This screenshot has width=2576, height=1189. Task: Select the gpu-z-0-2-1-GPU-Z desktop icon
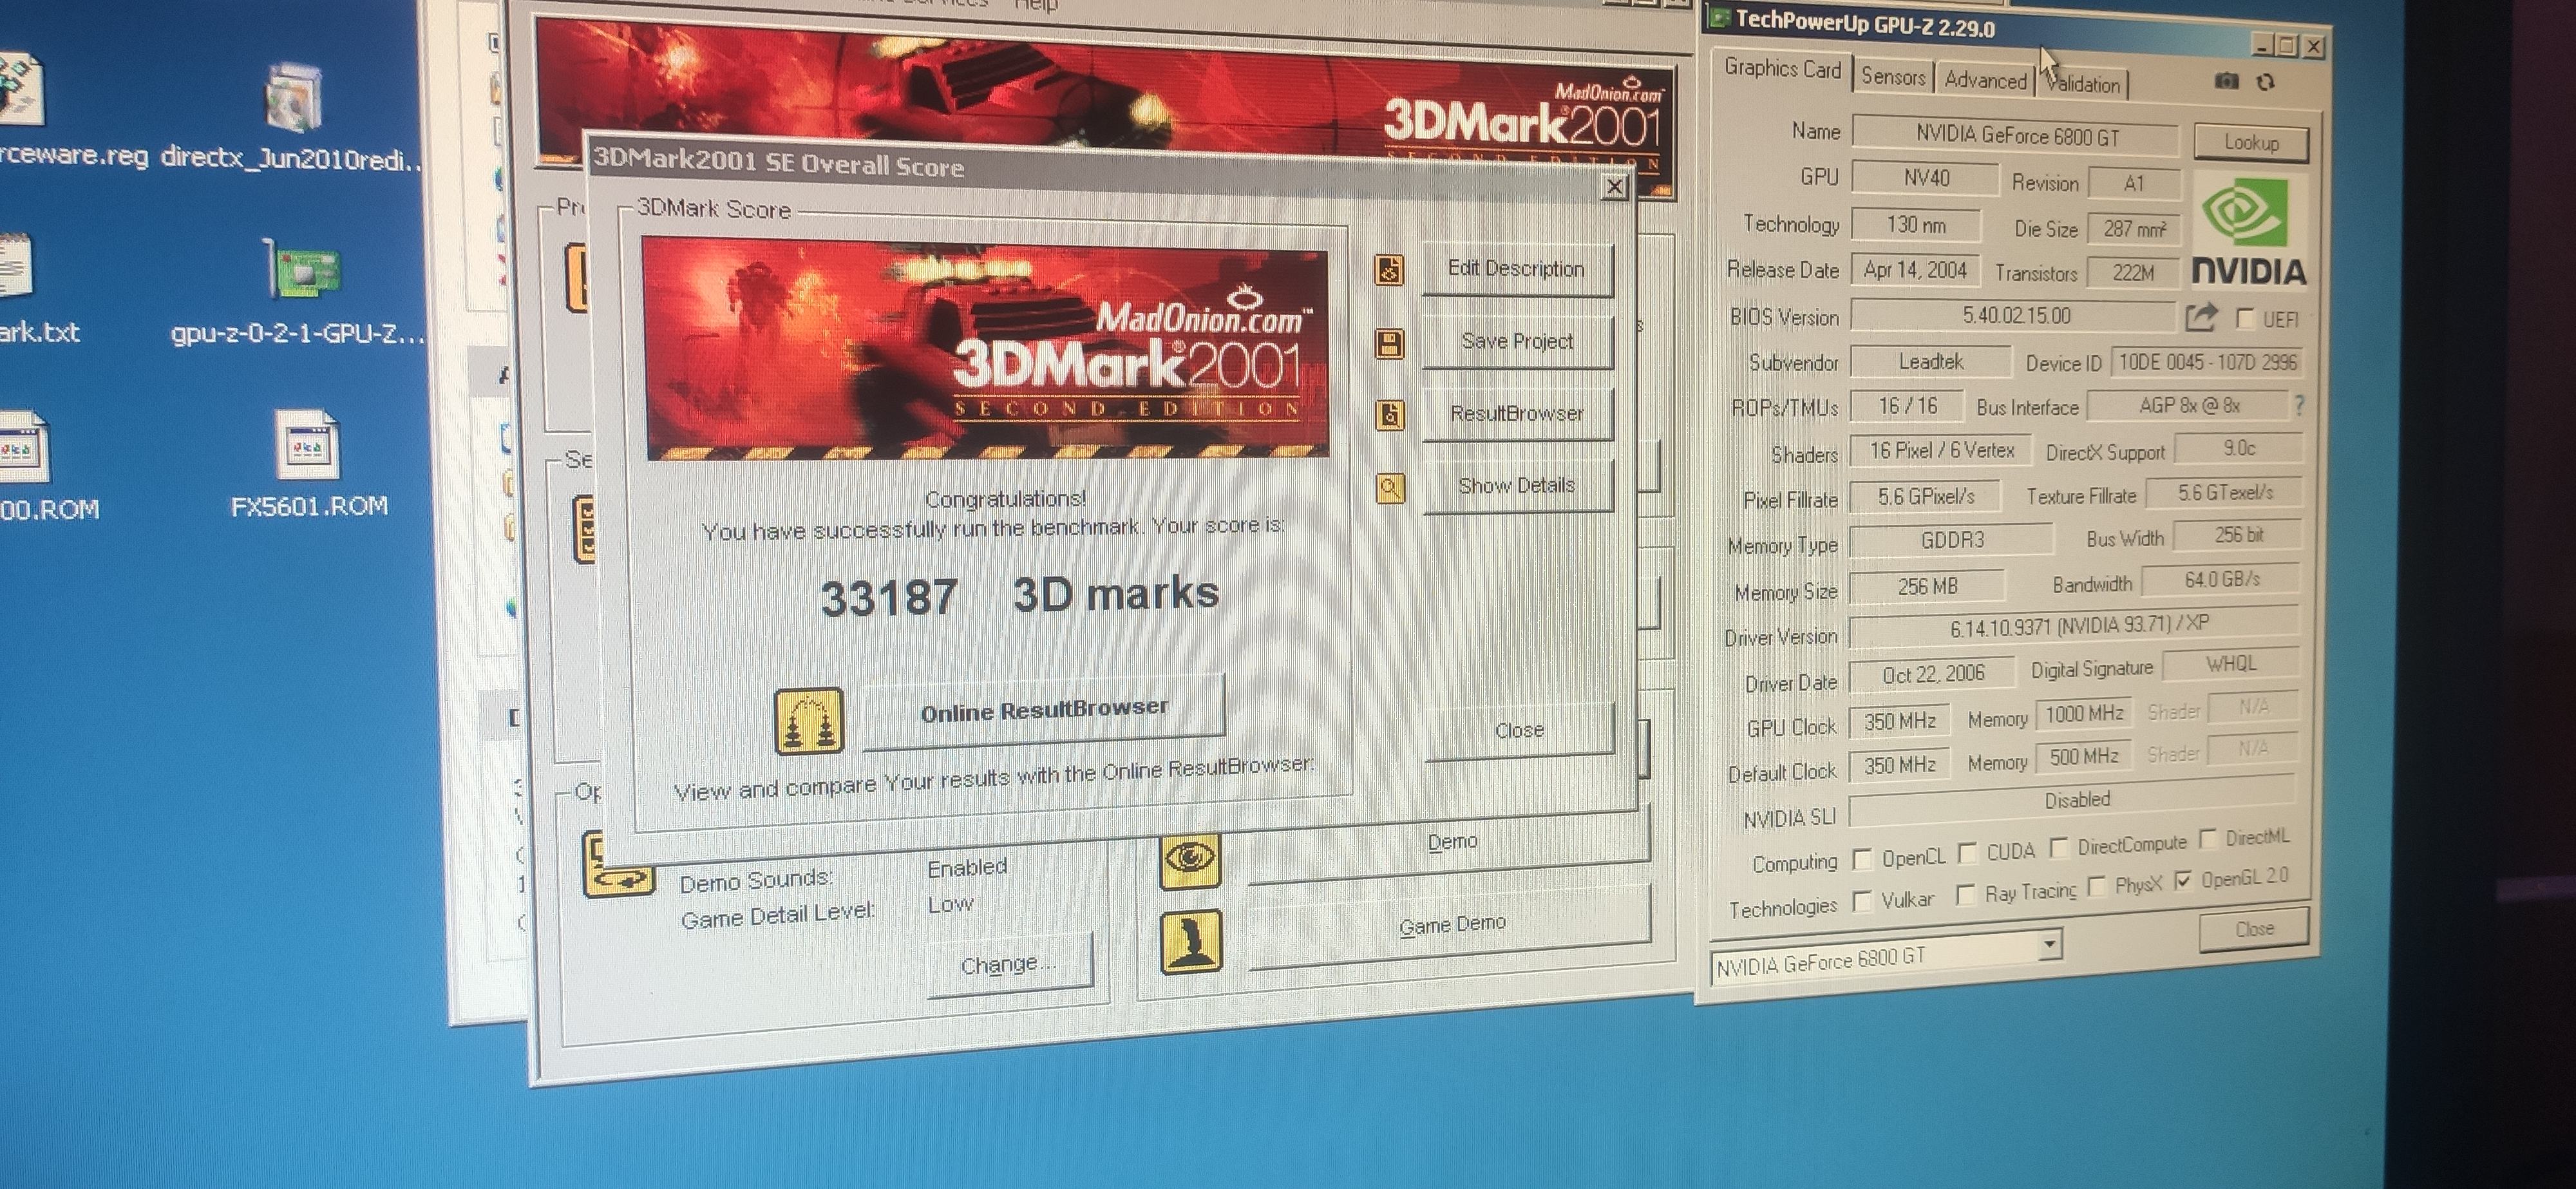(304, 270)
